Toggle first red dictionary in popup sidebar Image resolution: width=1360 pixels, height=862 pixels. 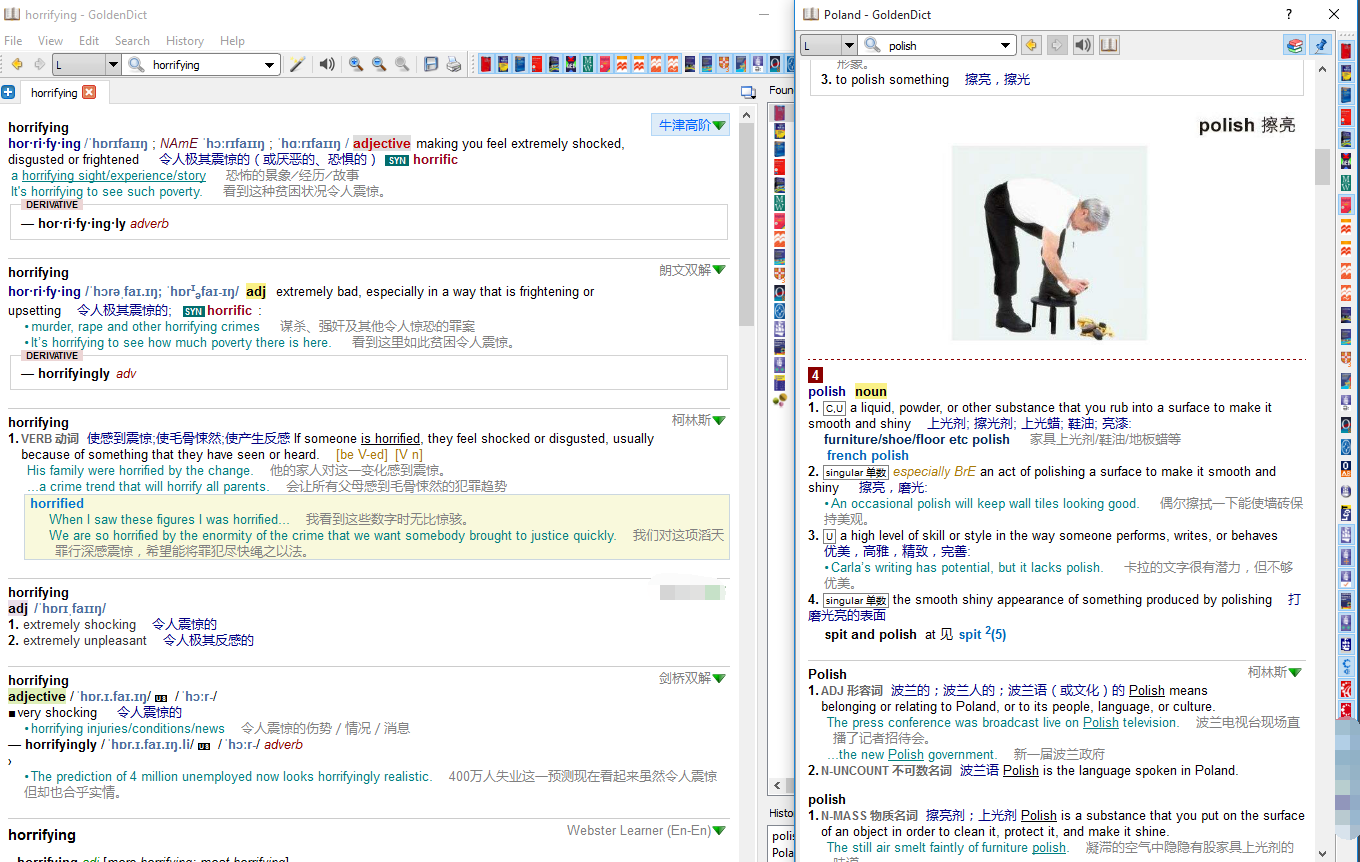[1346, 49]
